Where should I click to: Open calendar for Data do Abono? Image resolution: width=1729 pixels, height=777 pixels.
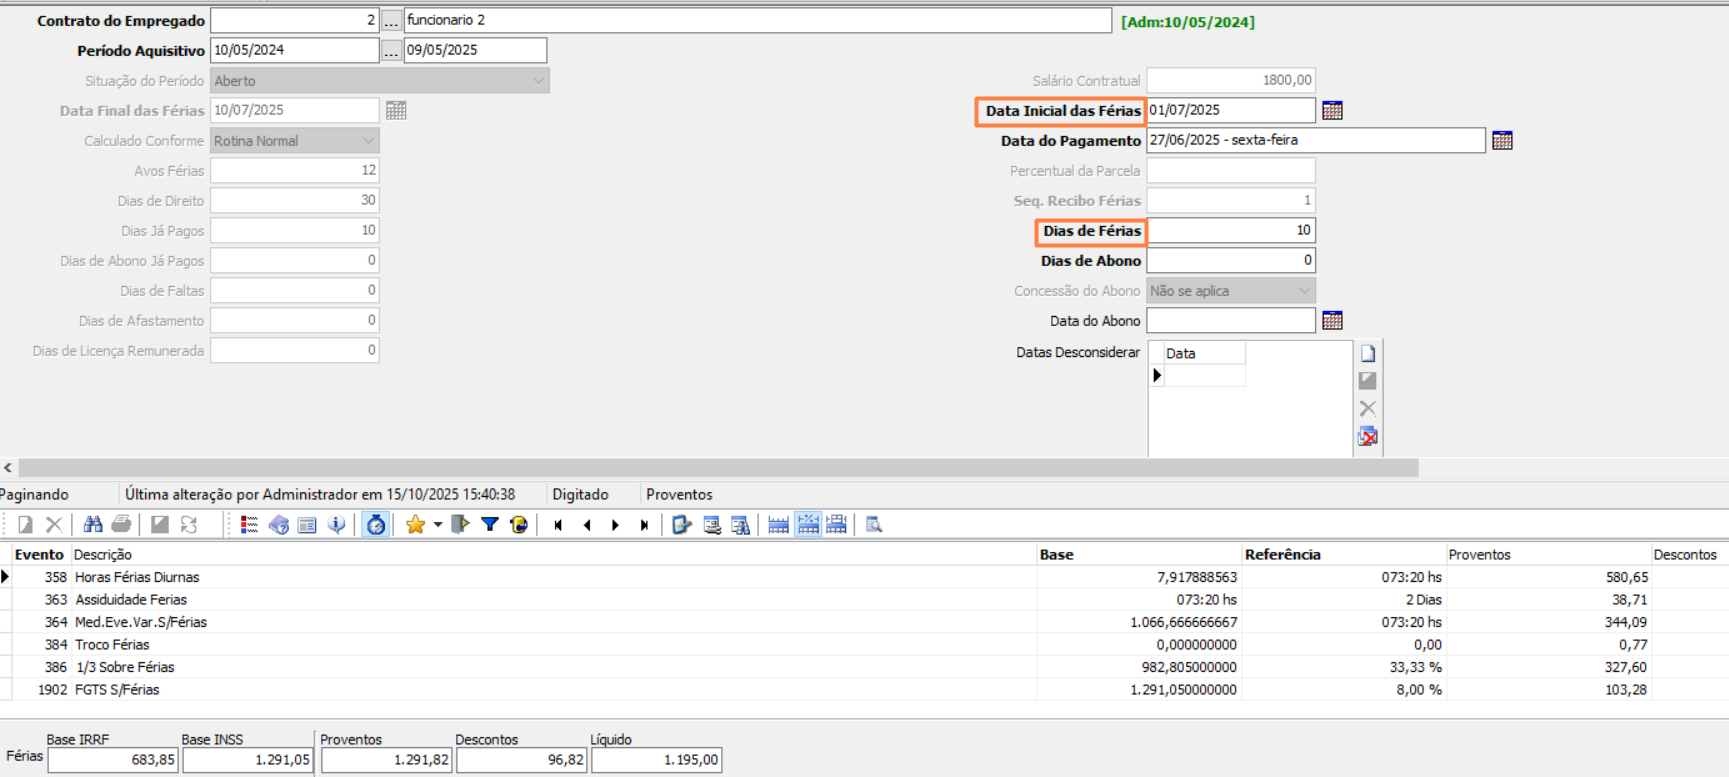coord(1332,321)
